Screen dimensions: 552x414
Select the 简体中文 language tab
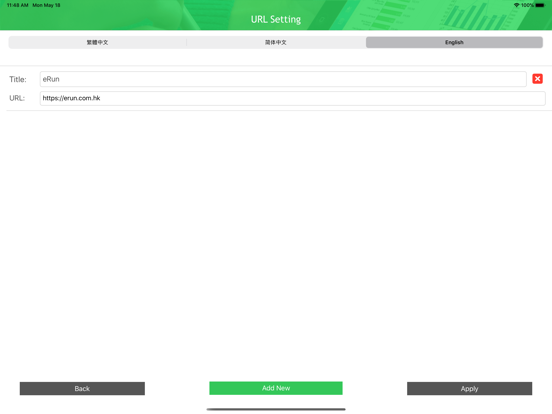(276, 42)
